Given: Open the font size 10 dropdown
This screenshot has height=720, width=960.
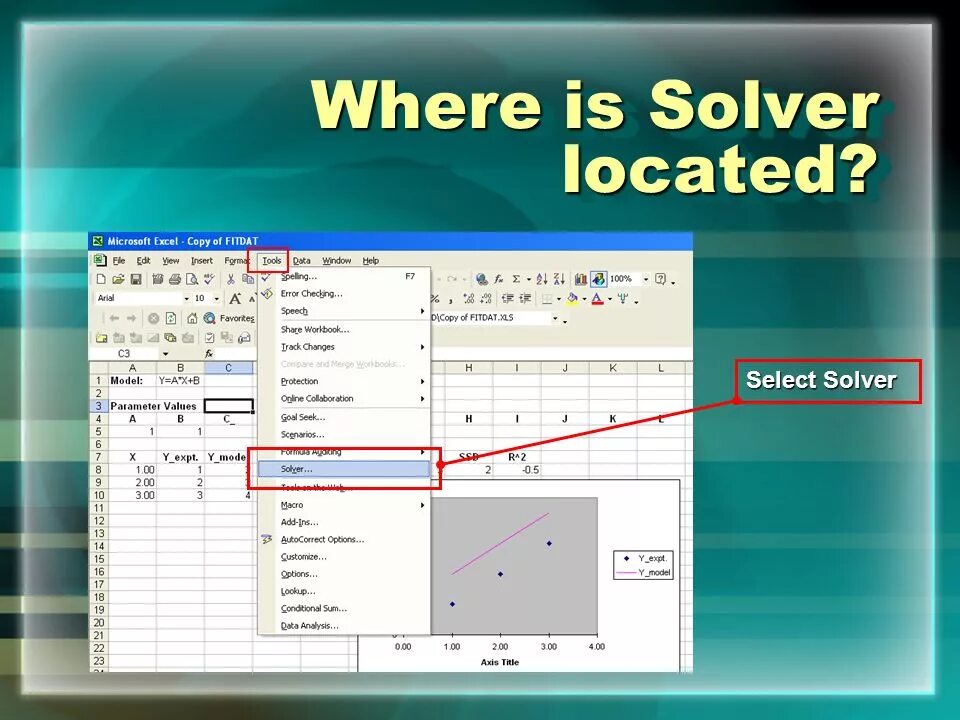Looking at the screenshot, I should tap(217, 299).
